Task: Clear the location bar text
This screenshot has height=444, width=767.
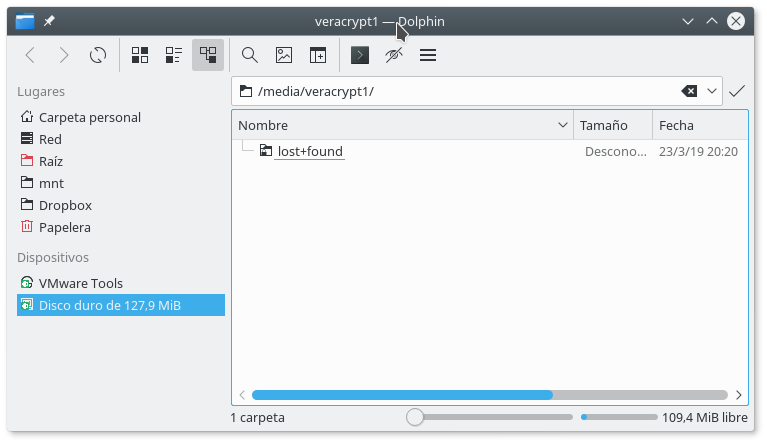Action: pos(689,91)
